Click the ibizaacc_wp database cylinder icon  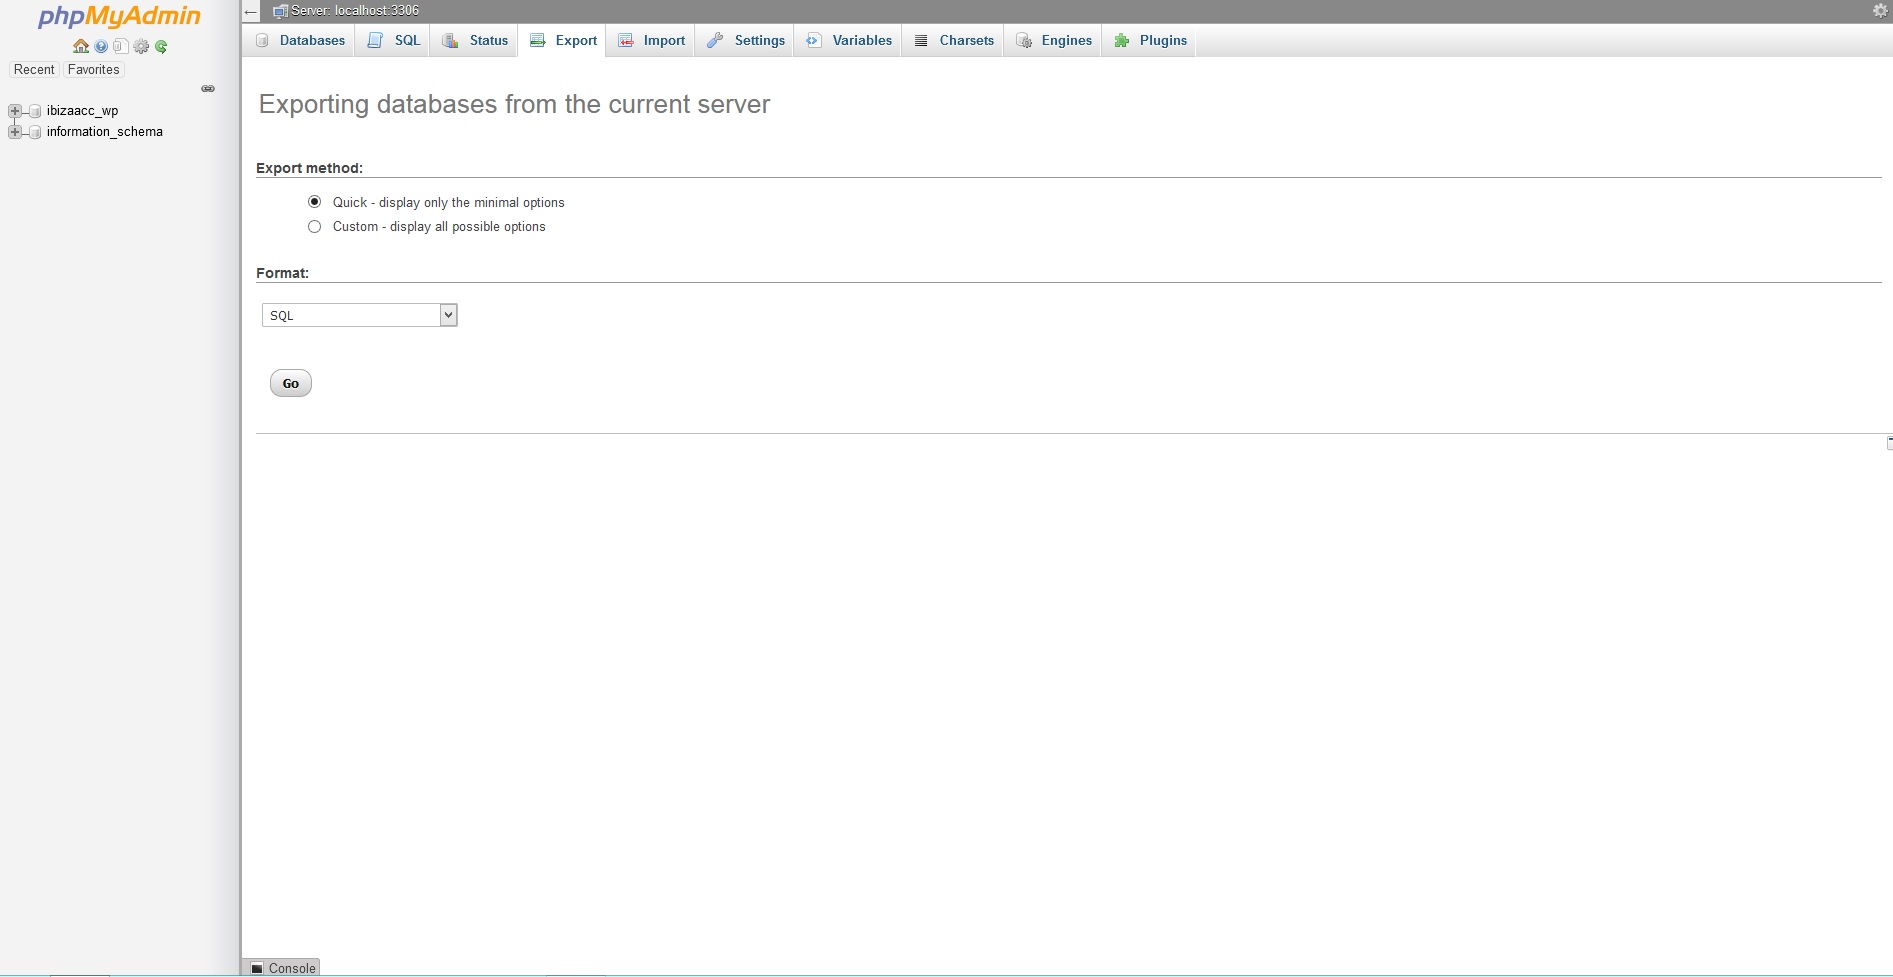[x=35, y=111]
